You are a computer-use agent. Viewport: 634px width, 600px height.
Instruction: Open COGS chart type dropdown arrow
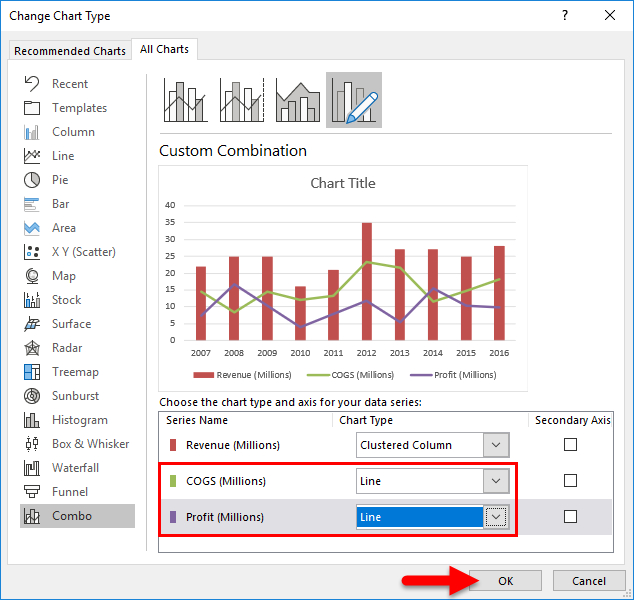496,481
